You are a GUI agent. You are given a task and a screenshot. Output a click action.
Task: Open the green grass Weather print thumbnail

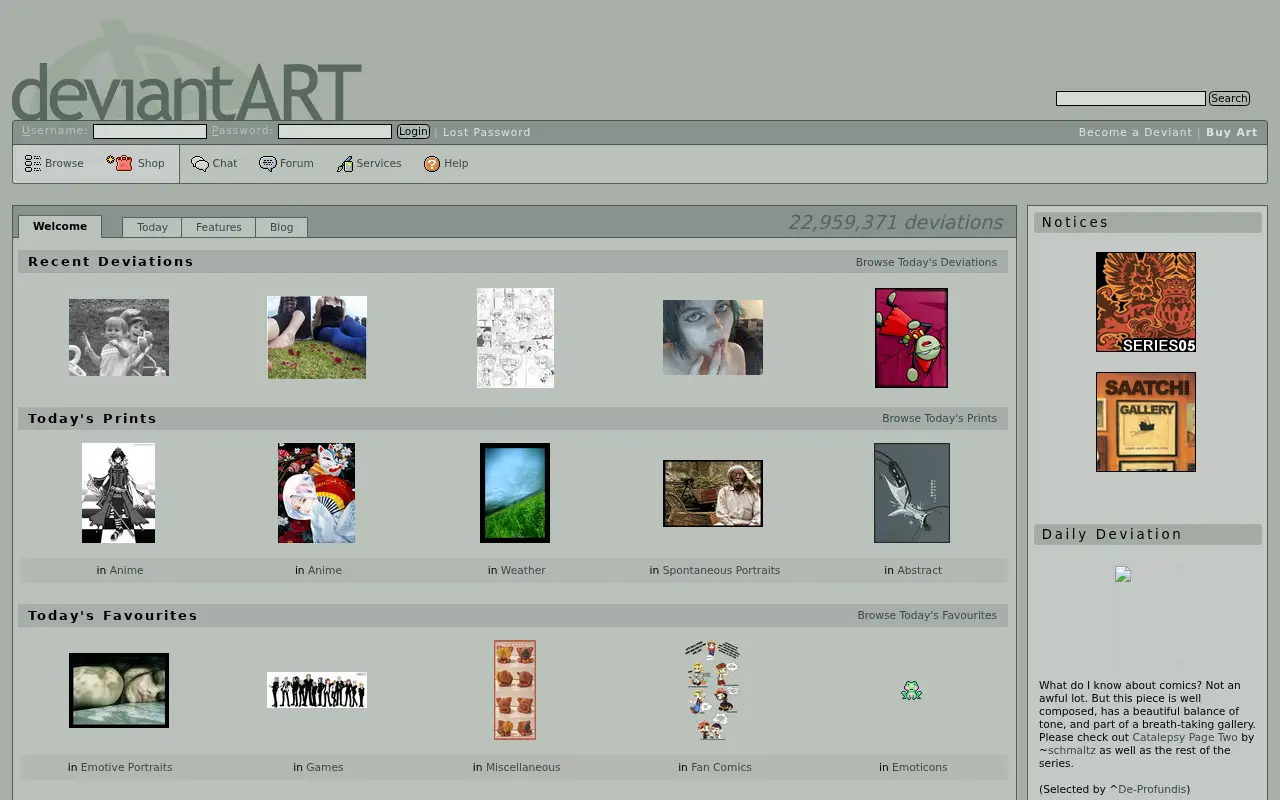515,493
